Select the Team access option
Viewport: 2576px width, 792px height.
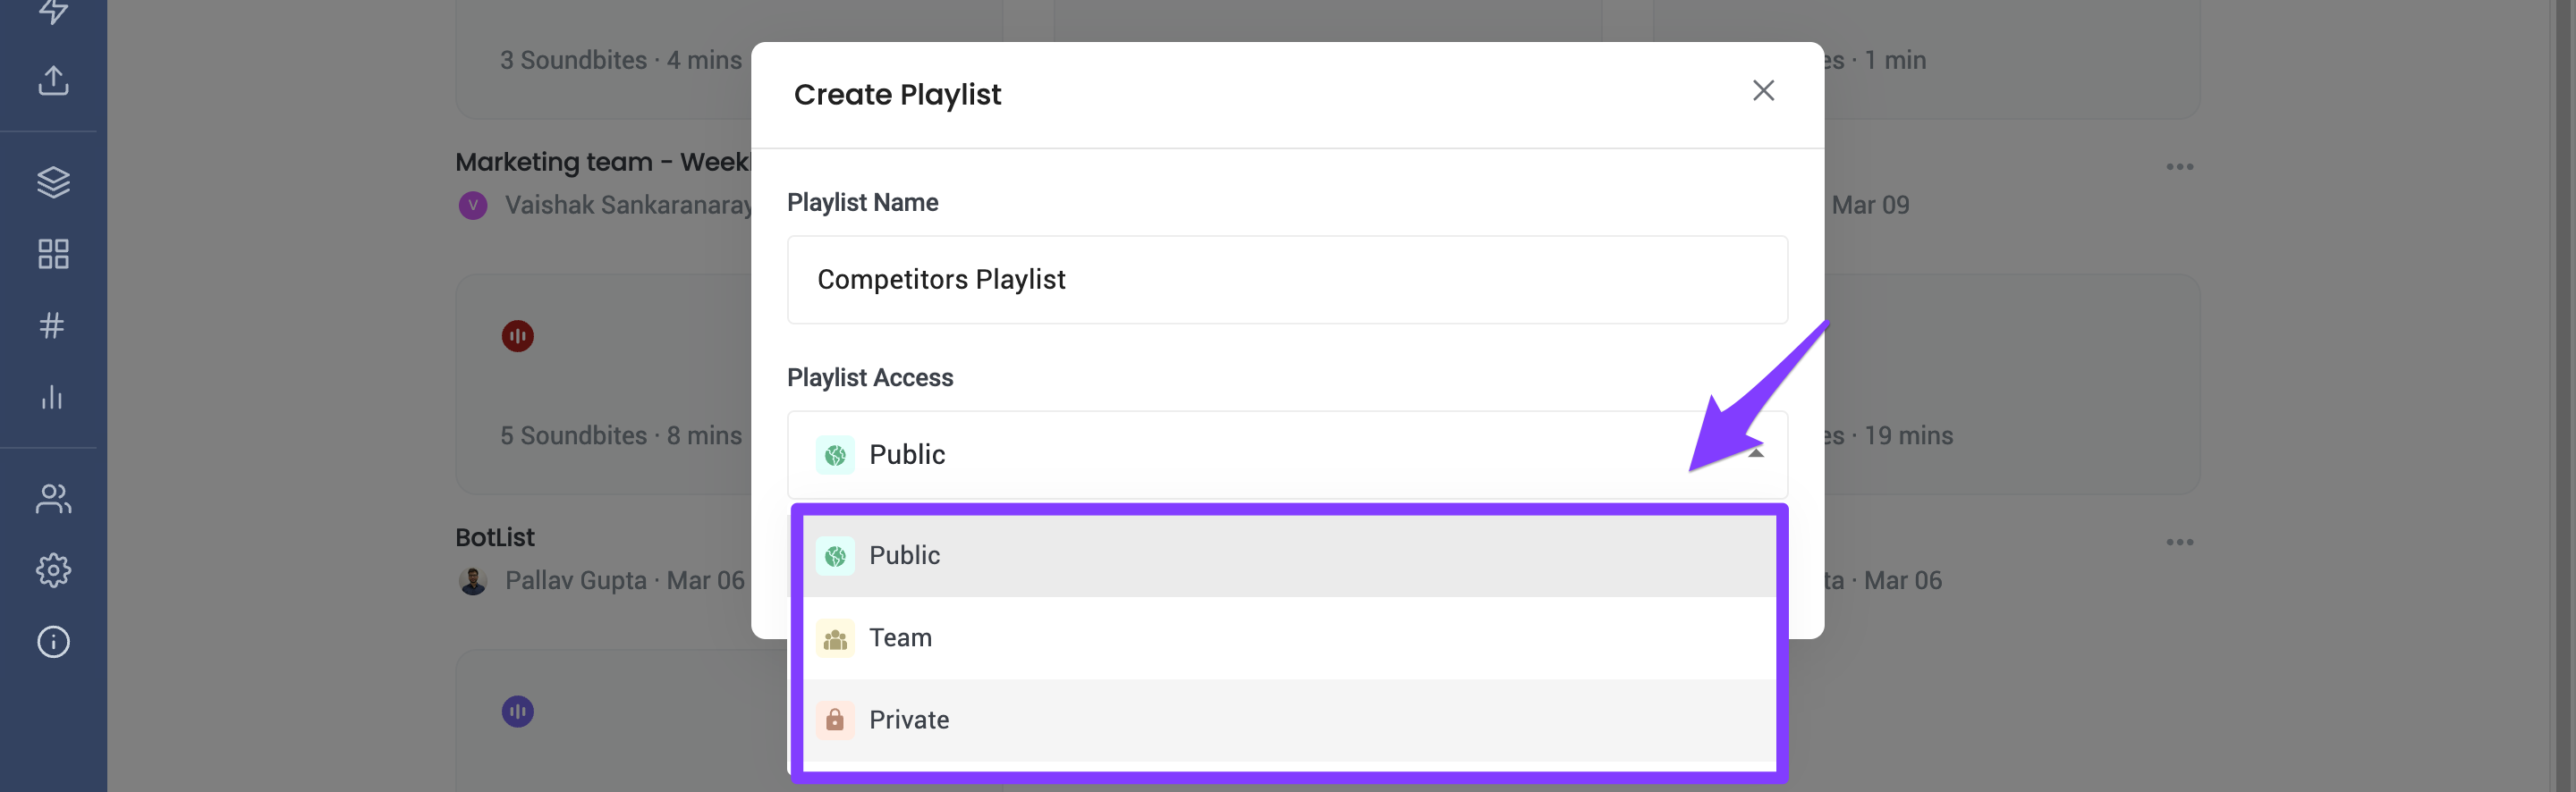[x=1288, y=638]
